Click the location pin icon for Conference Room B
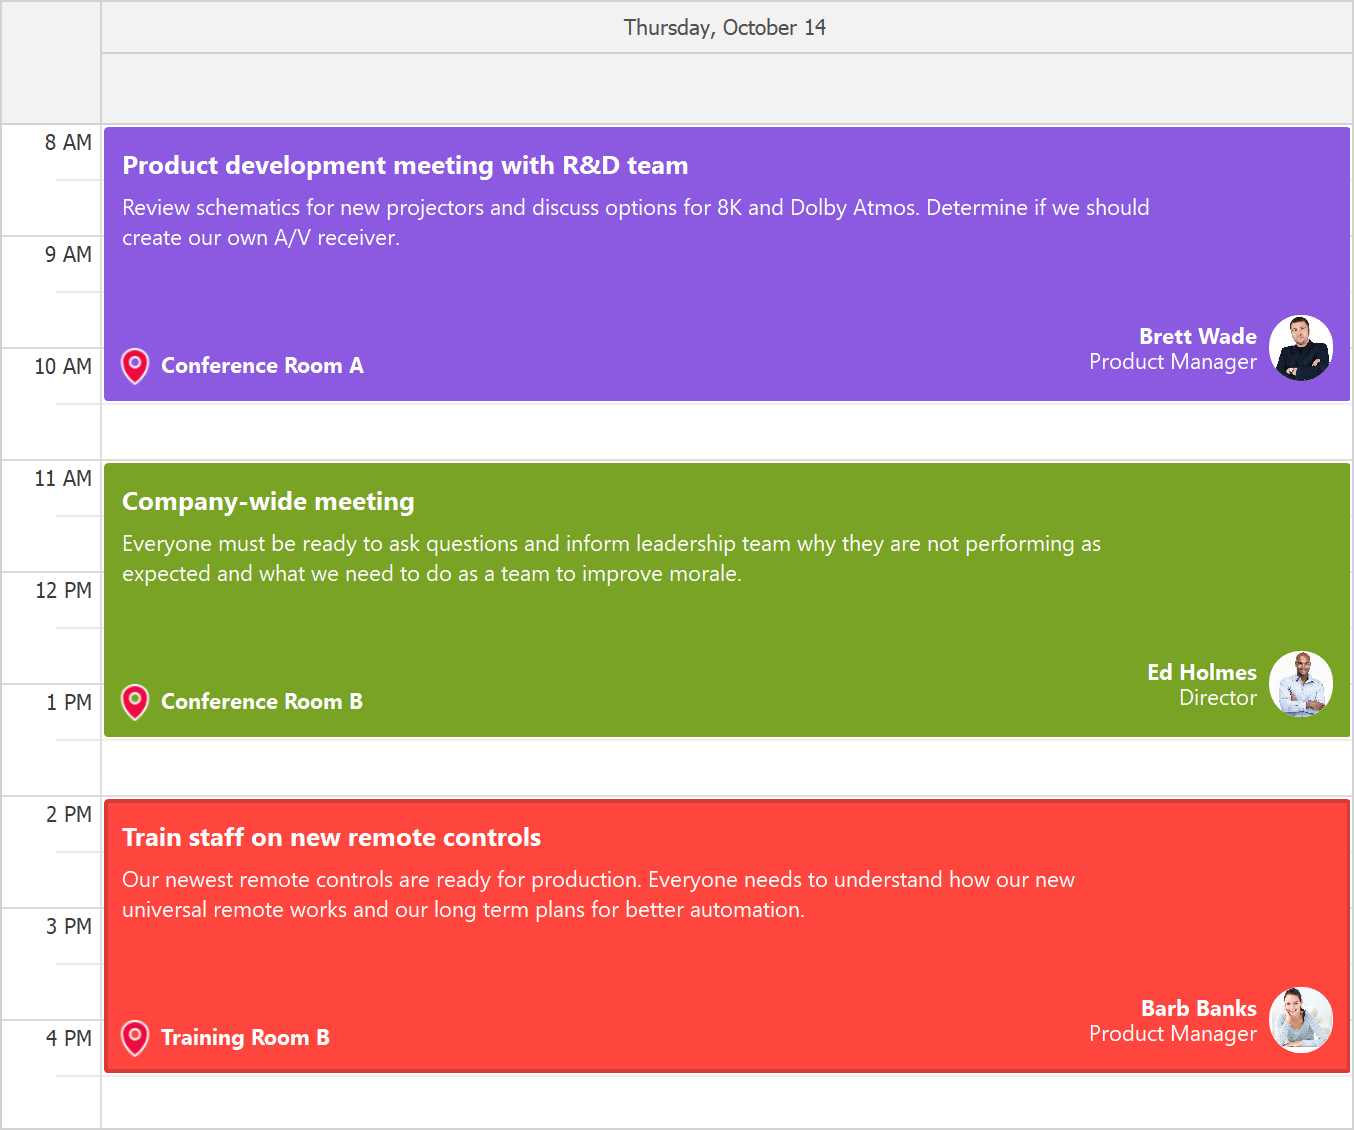The height and width of the screenshot is (1130, 1354). click(134, 702)
